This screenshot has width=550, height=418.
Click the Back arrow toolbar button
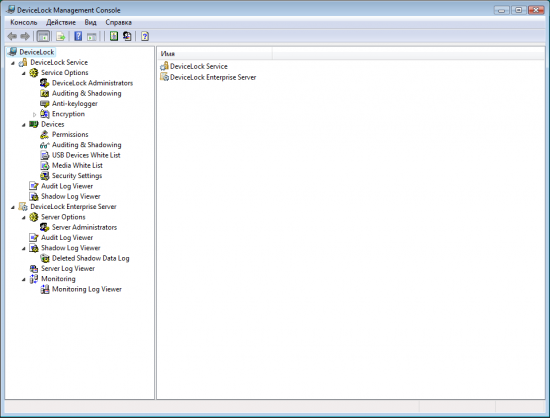[12, 36]
